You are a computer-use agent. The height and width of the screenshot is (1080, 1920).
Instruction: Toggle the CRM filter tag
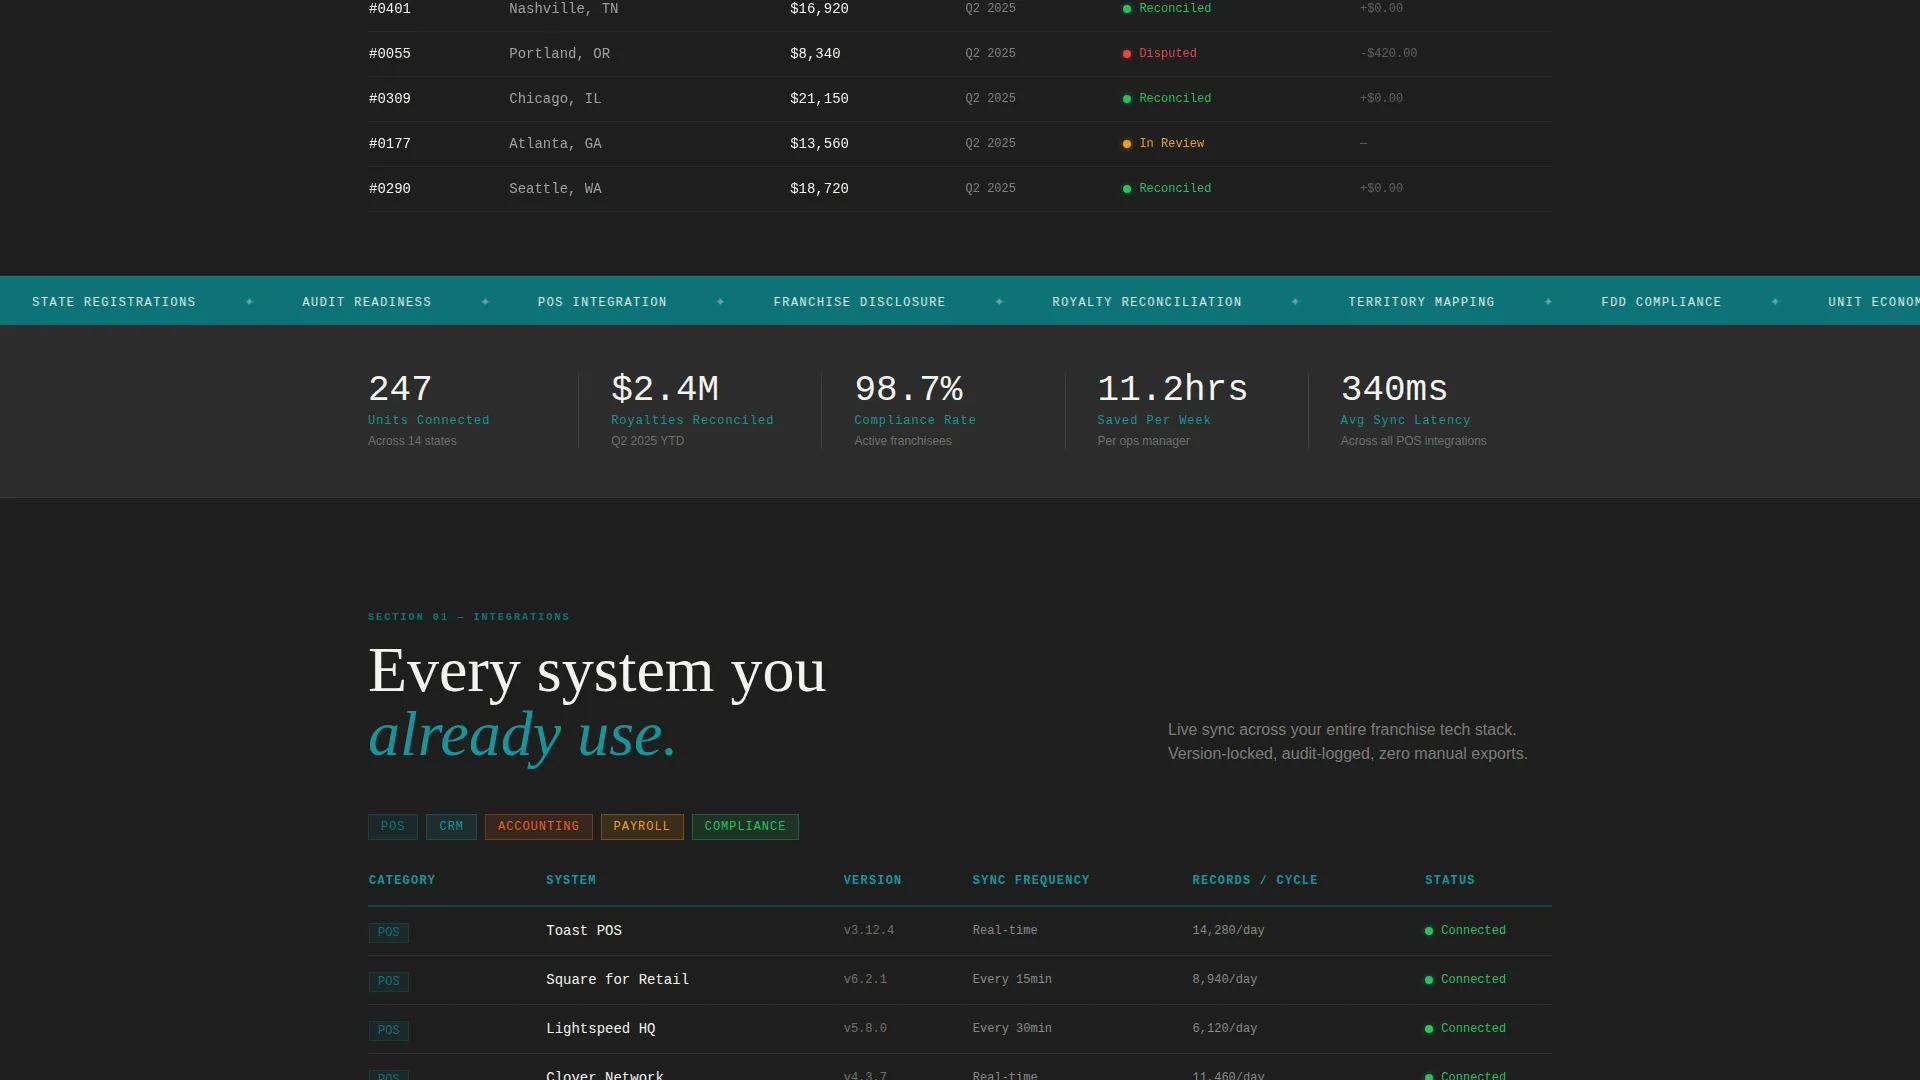coord(451,827)
